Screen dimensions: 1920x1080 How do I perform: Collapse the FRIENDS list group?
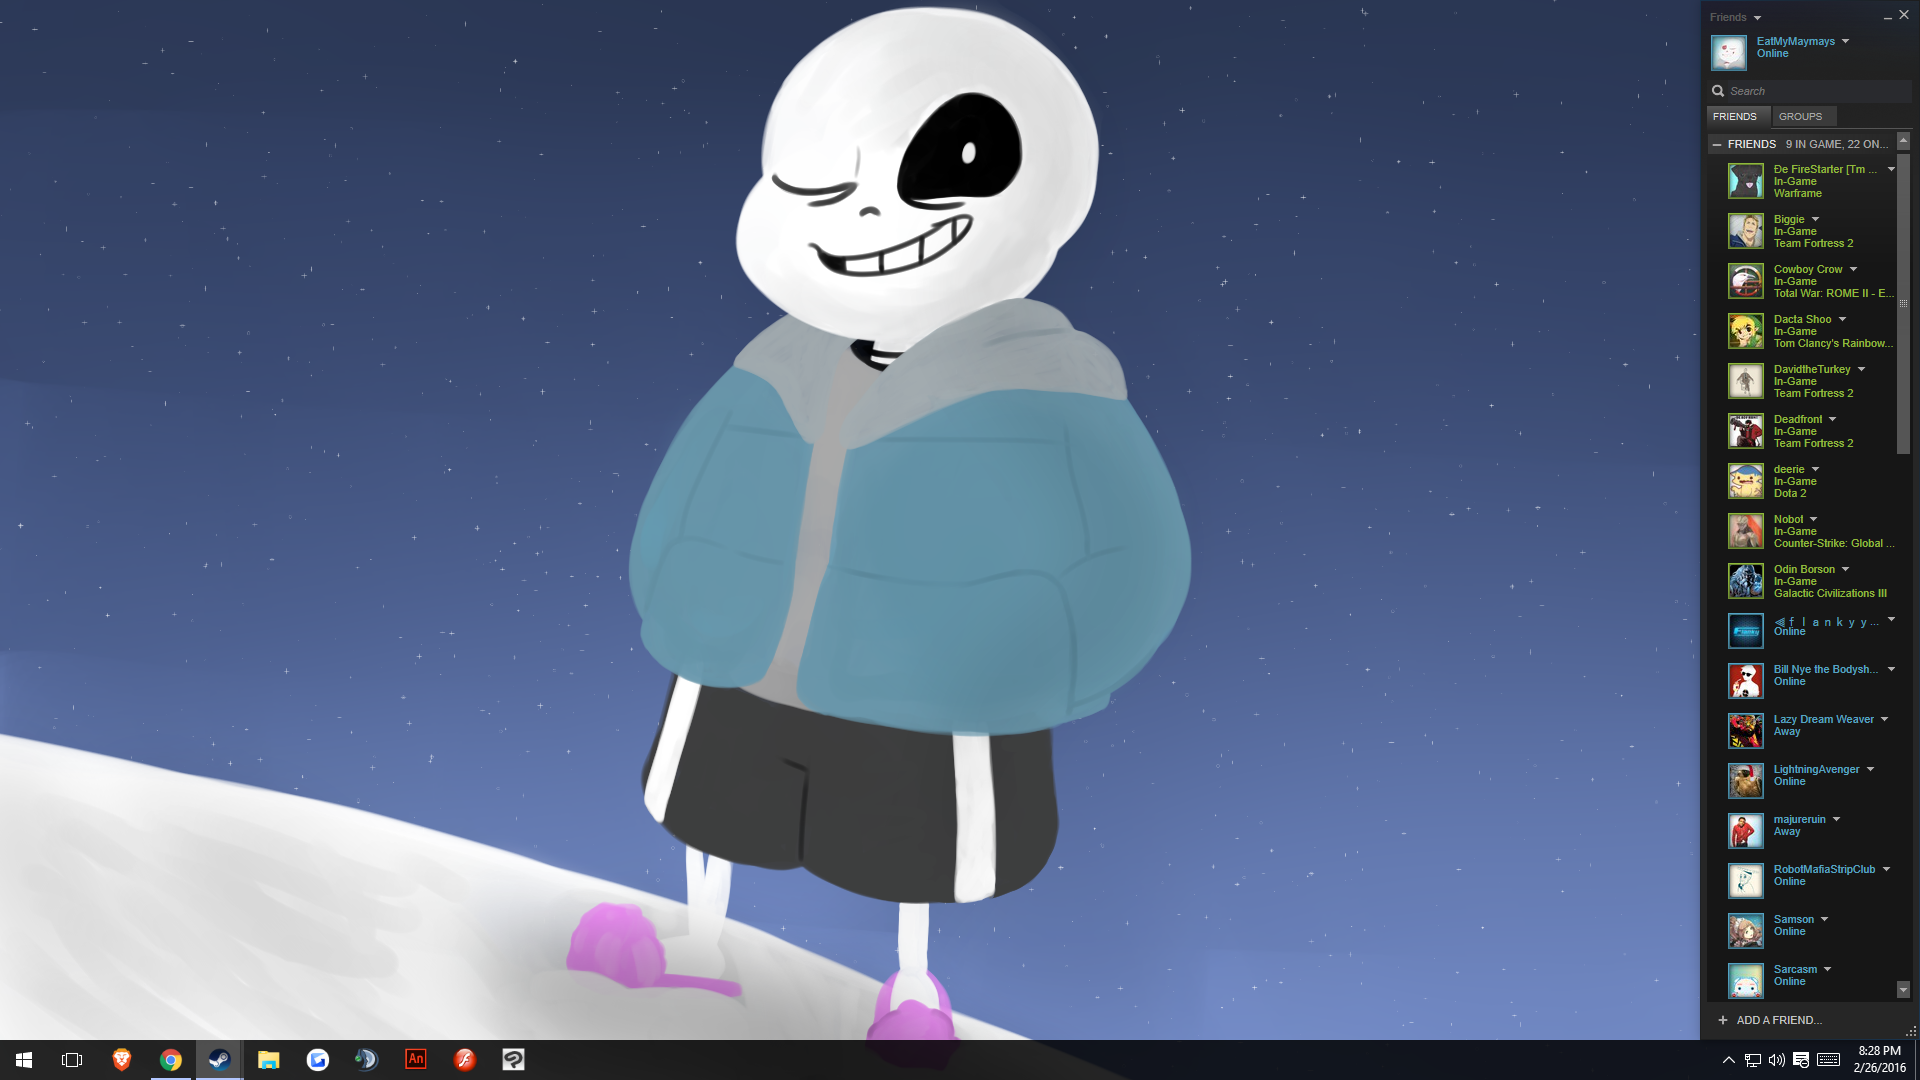point(1717,144)
